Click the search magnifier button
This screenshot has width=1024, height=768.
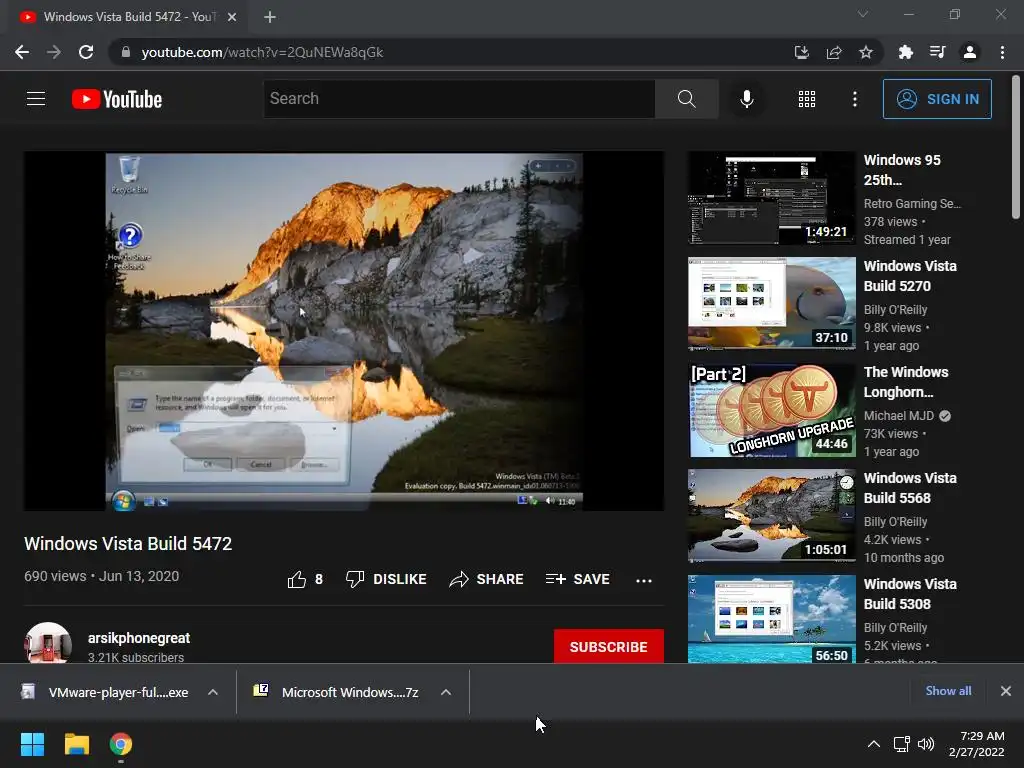686,99
